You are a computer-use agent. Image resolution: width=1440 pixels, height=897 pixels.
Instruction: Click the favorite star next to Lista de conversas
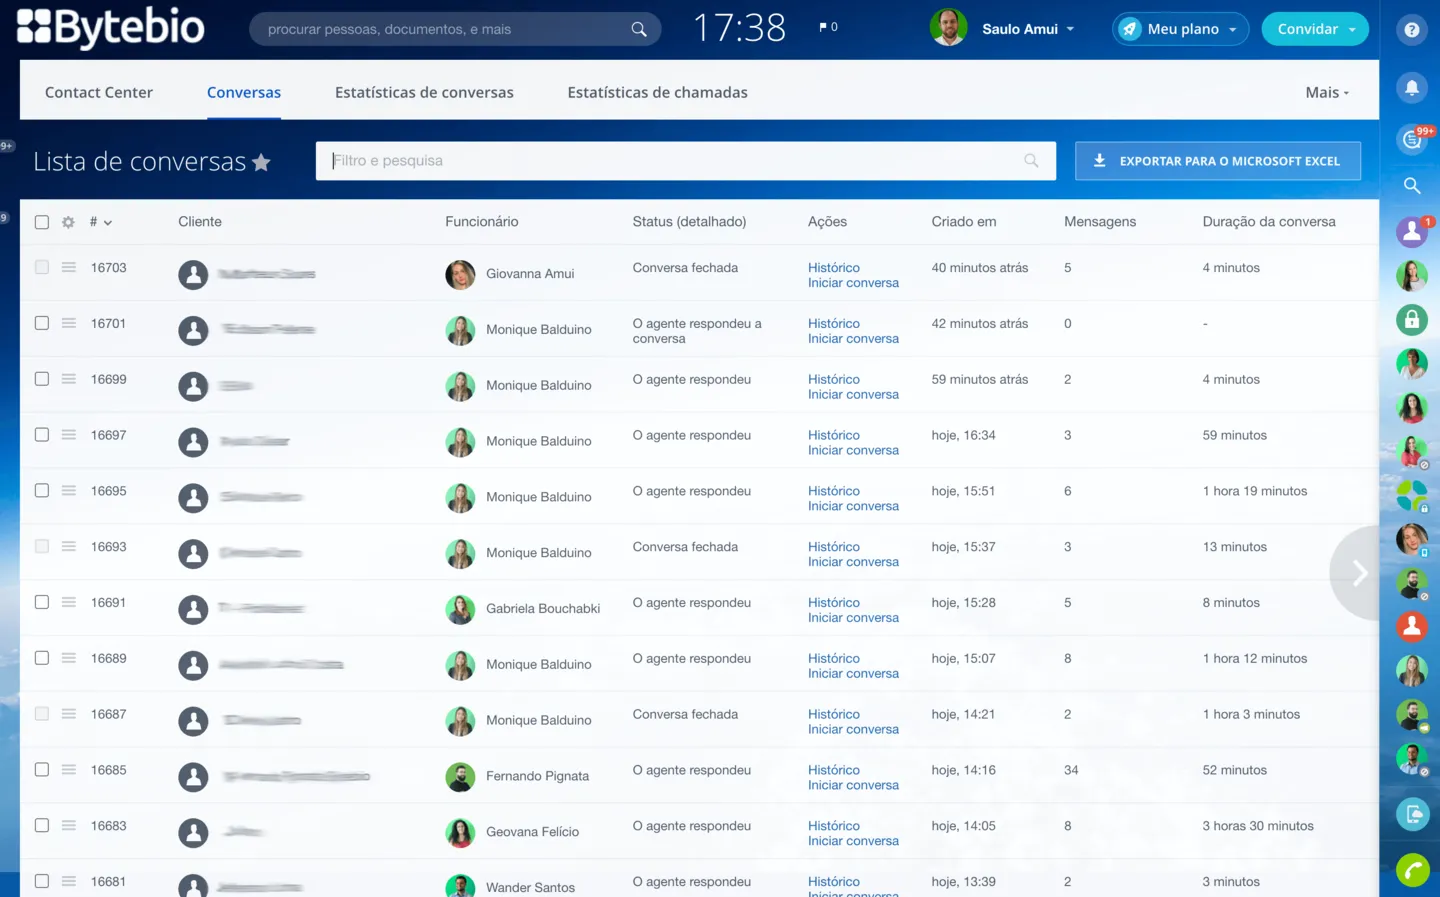(x=261, y=162)
